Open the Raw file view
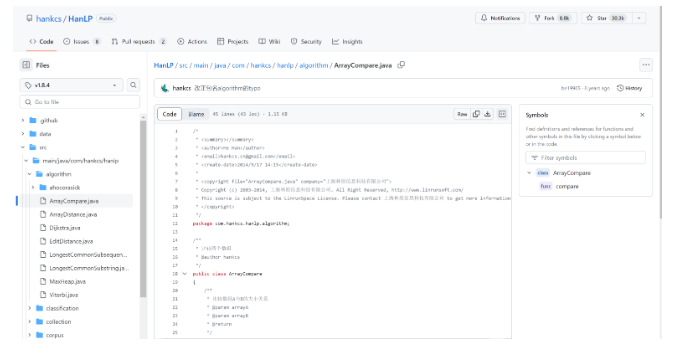This screenshot has height=360, width=673. [462, 114]
